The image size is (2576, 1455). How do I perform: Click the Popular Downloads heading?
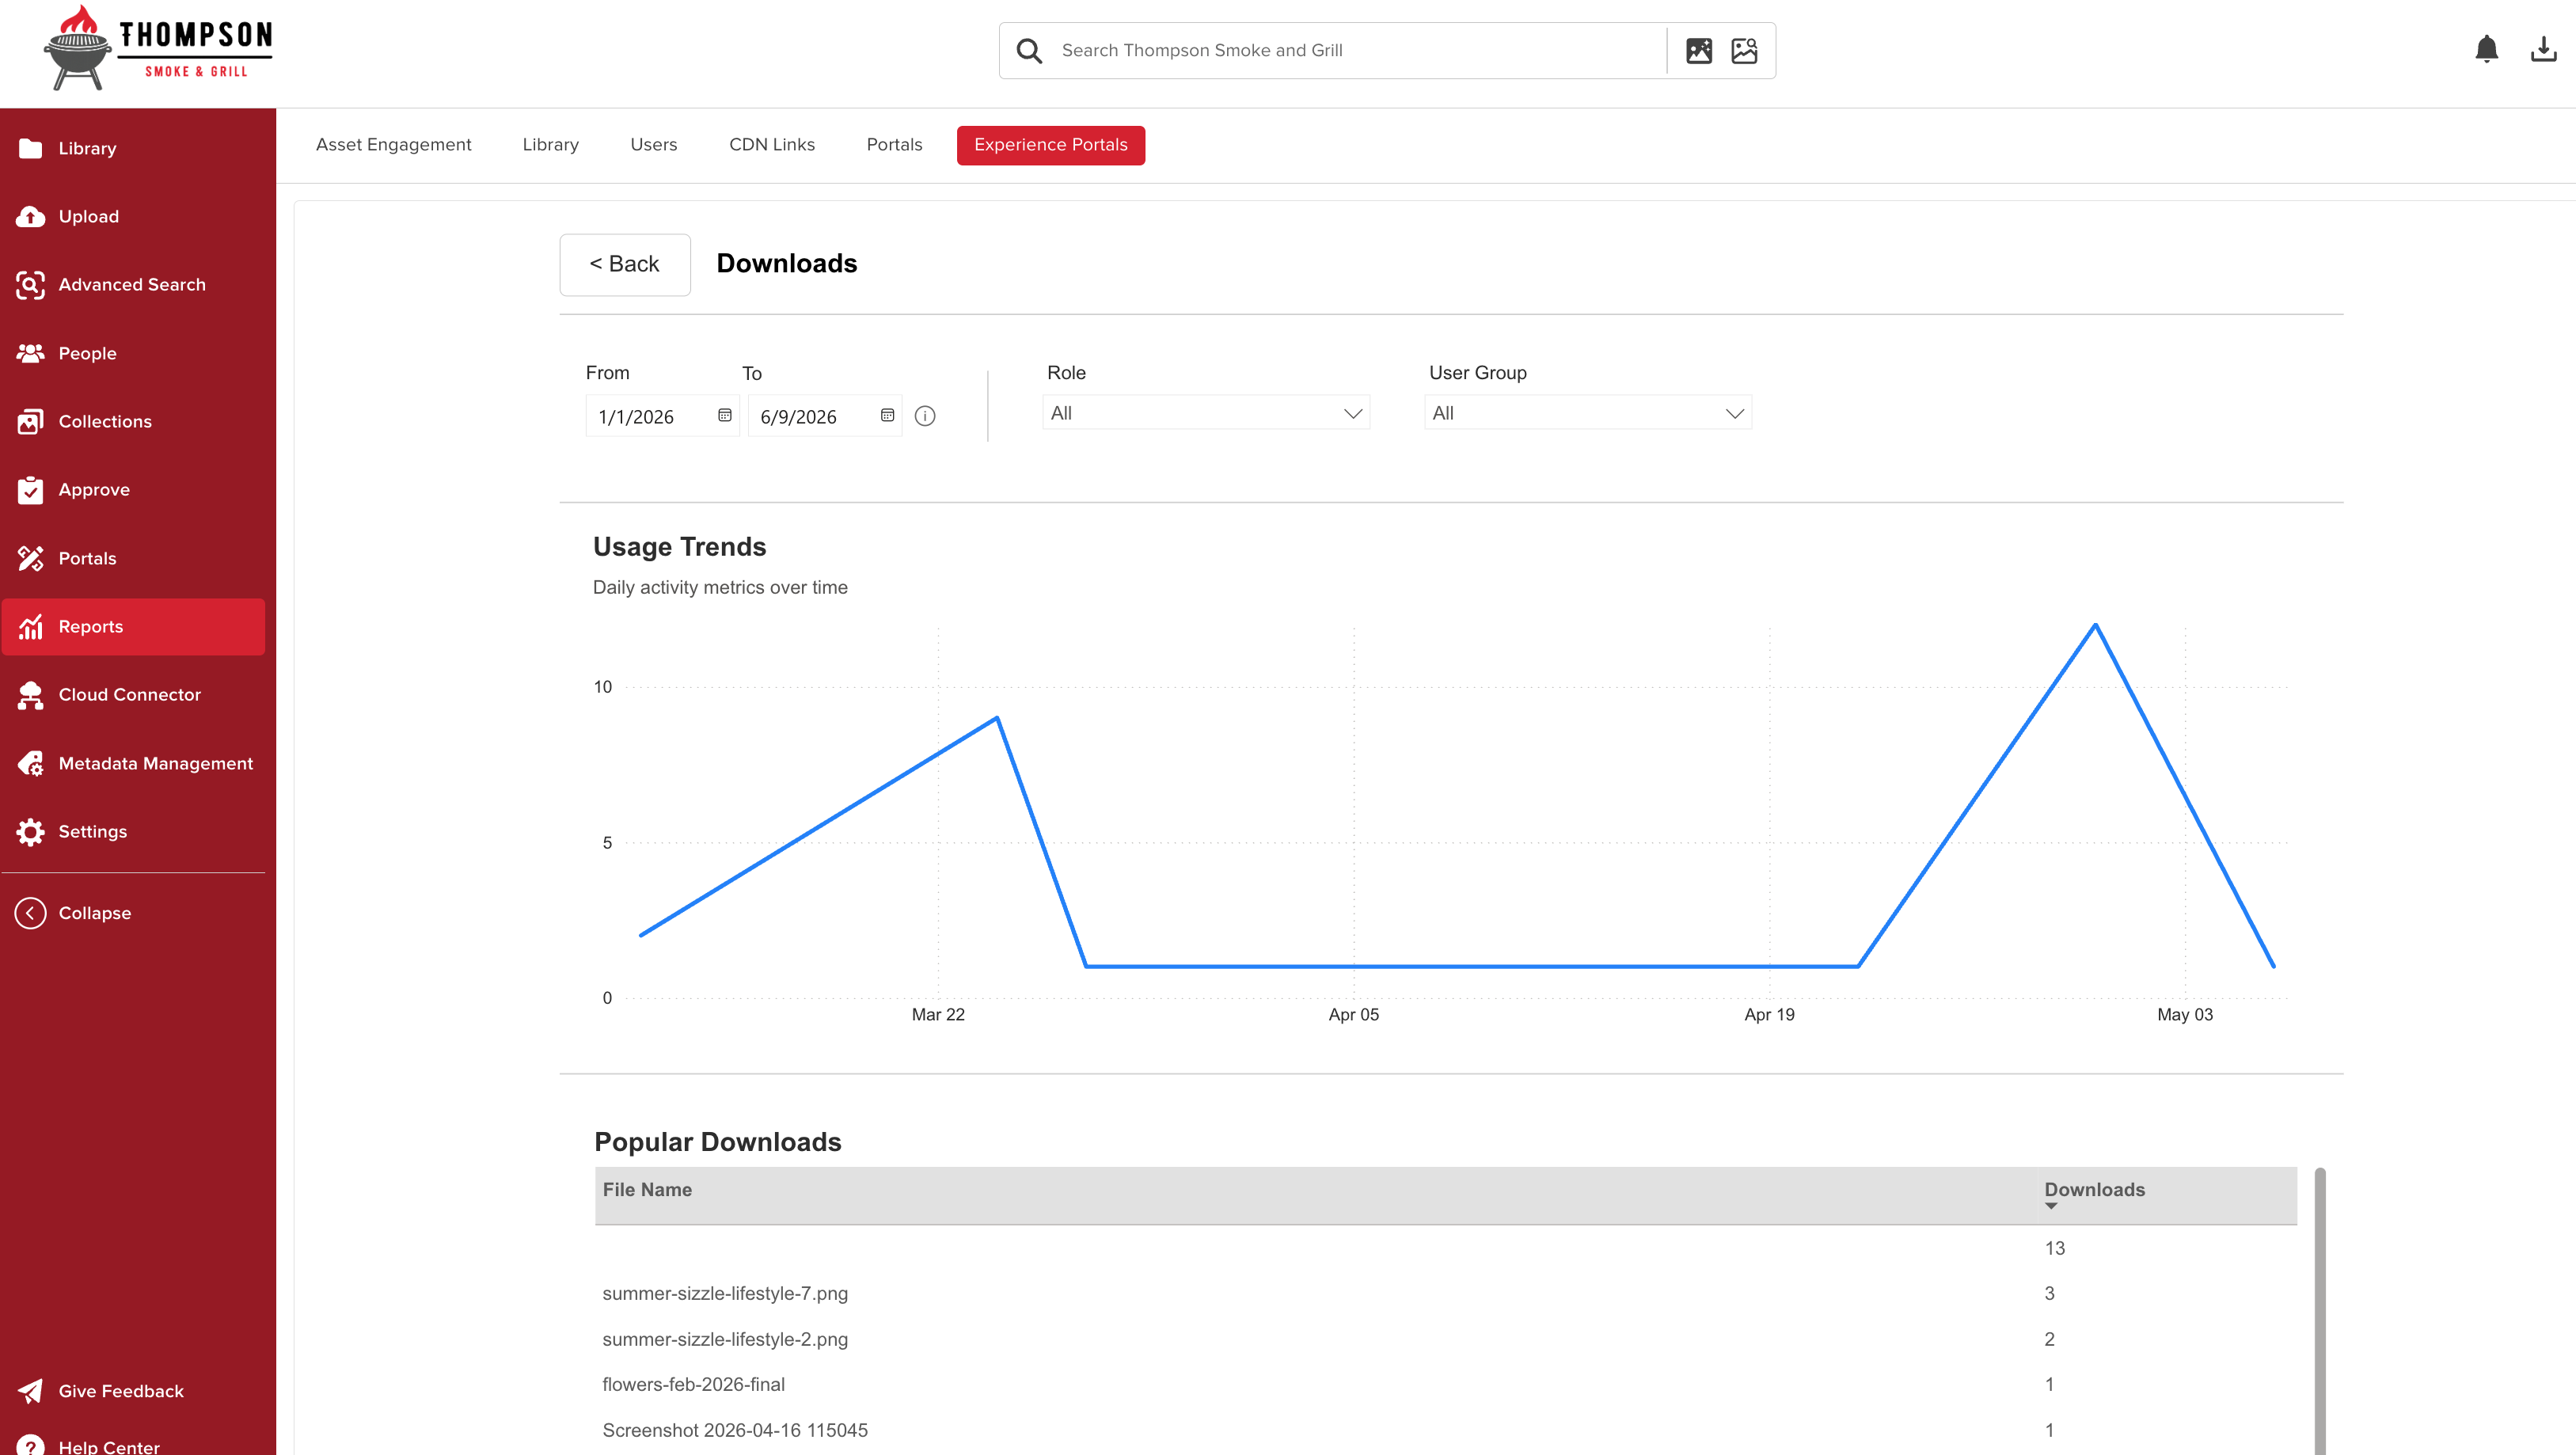pyautogui.click(x=717, y=1142)
